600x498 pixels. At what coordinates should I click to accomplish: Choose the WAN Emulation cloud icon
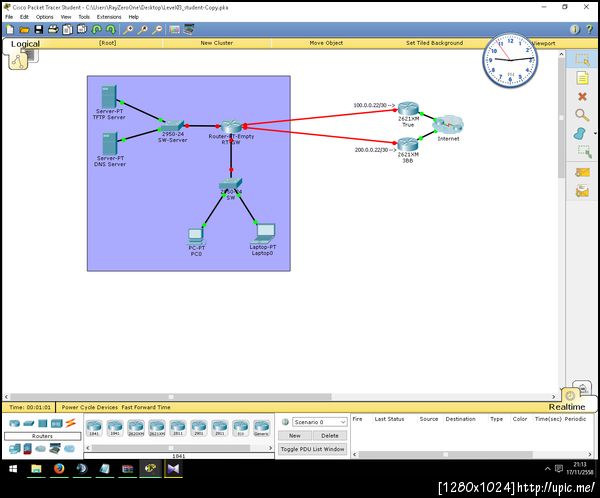tap(41, 449)
